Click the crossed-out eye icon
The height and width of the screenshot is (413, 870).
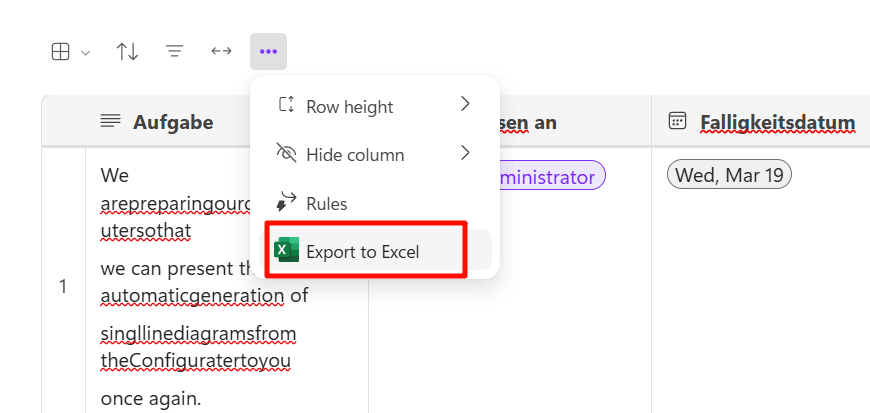286,153
